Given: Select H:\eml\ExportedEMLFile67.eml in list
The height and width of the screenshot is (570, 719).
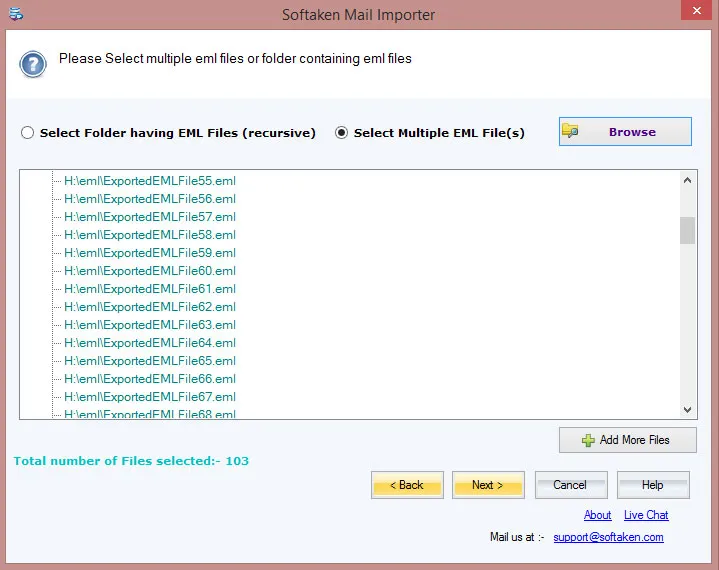Looking at the screenshot, I should (150, 397).
